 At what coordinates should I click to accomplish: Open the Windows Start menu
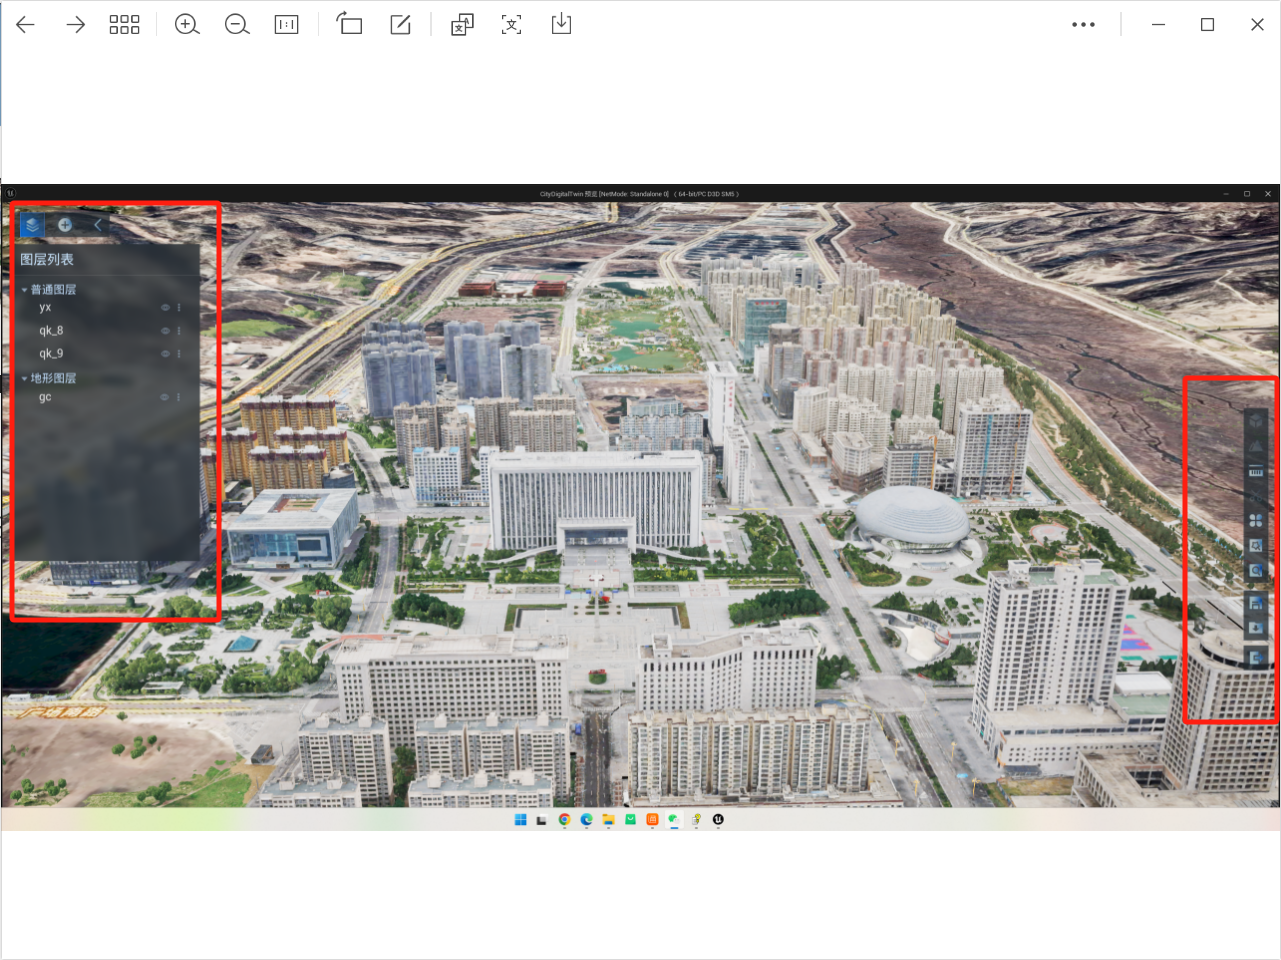(x=520, y=819)
